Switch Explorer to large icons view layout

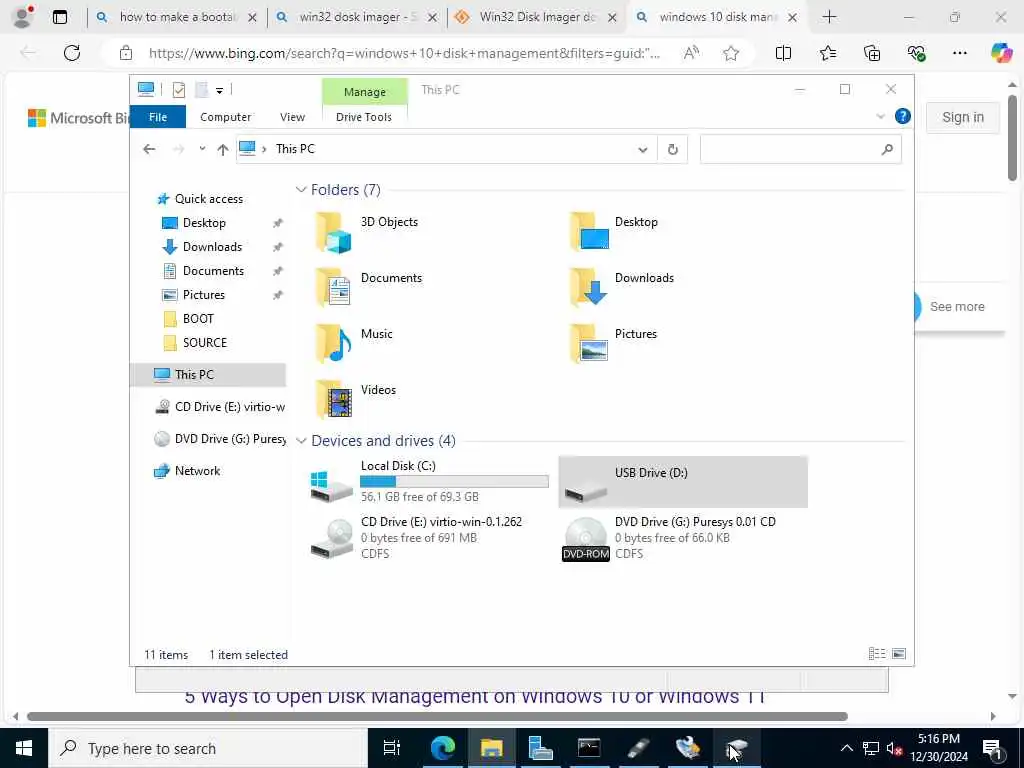point(899,654)
